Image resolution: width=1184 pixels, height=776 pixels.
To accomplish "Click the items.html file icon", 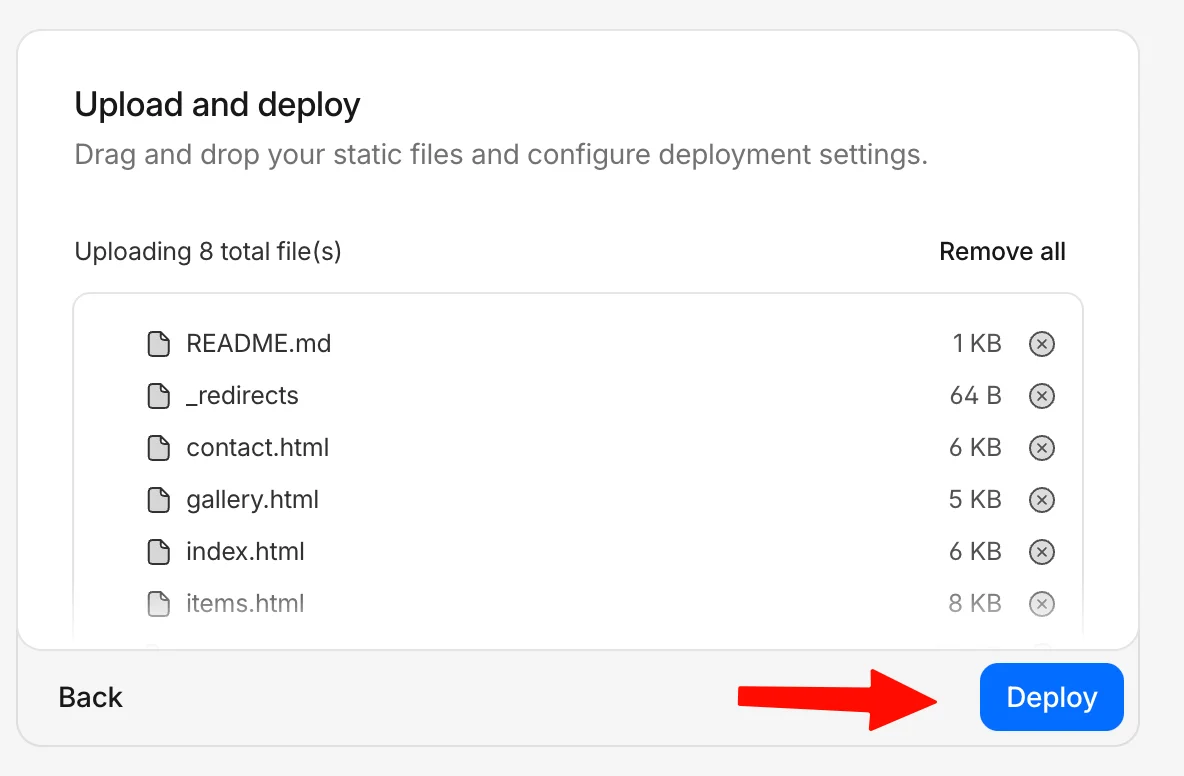I will click(x=159, y=603).
